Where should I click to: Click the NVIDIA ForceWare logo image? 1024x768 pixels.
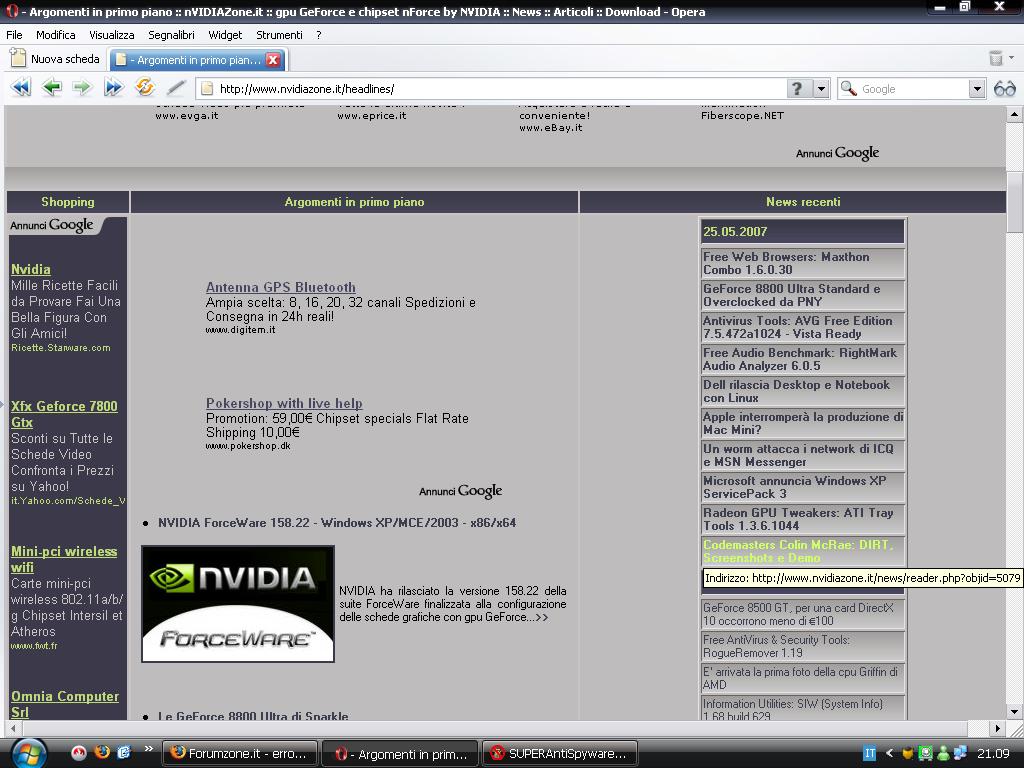click(238, 604)
